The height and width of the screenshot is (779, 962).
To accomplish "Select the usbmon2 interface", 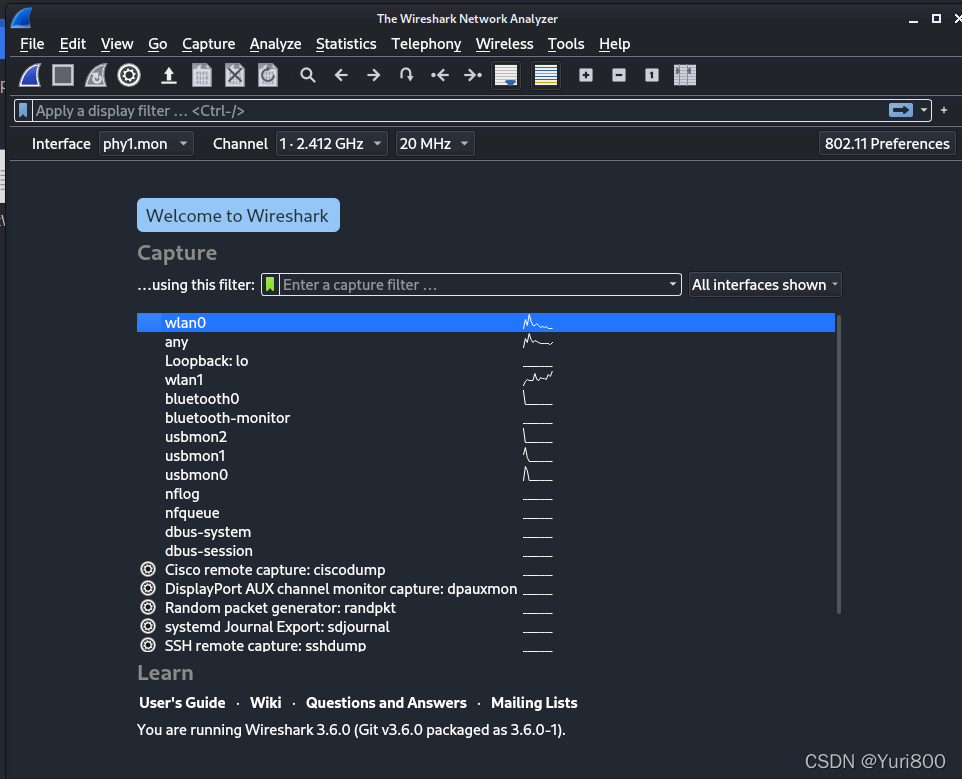I will pos(486,437).
